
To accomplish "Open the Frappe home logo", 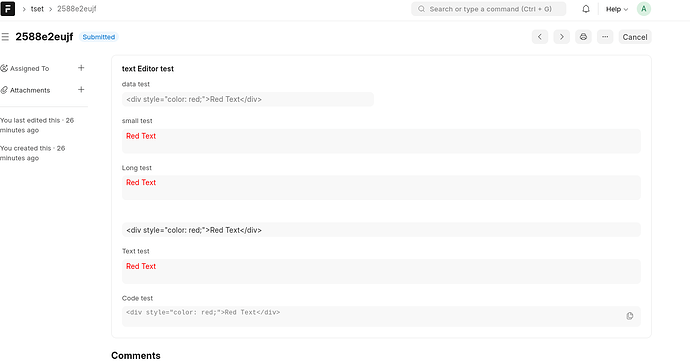I will [x=7, y=9].
